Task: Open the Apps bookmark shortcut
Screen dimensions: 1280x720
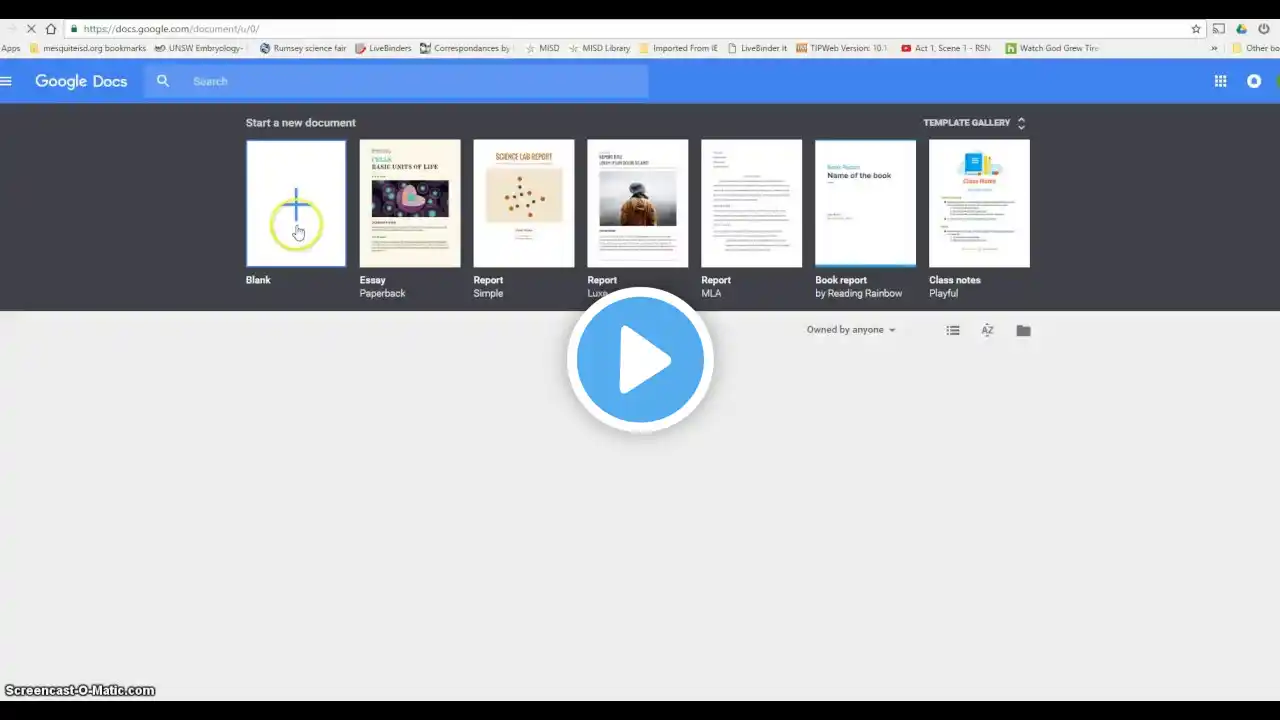Action: 10,48
